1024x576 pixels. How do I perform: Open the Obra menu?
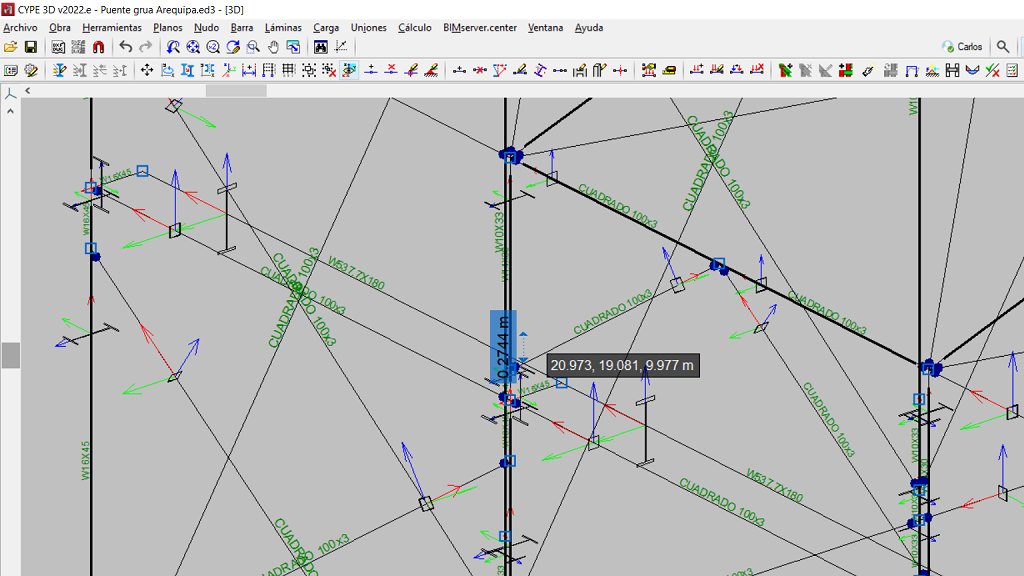(x=59, y=27)
